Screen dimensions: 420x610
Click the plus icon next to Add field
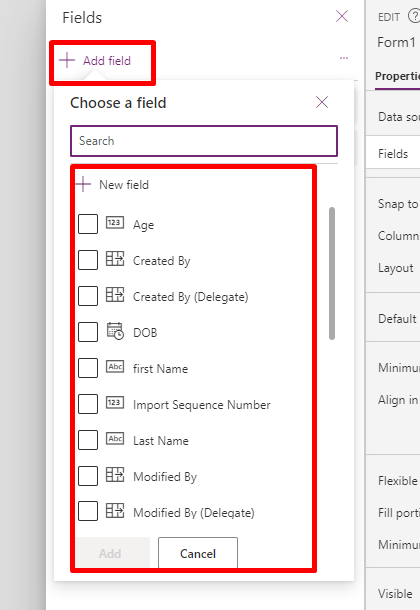coord(67,60)
